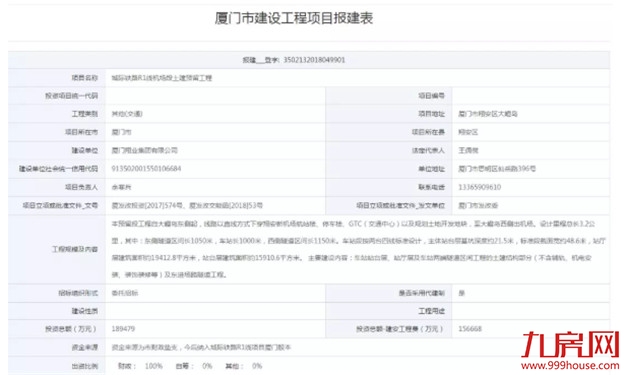Click the 投资总额（万元） label
The width and height of the screenshot is (625, 375).
(x=71, y=329)
